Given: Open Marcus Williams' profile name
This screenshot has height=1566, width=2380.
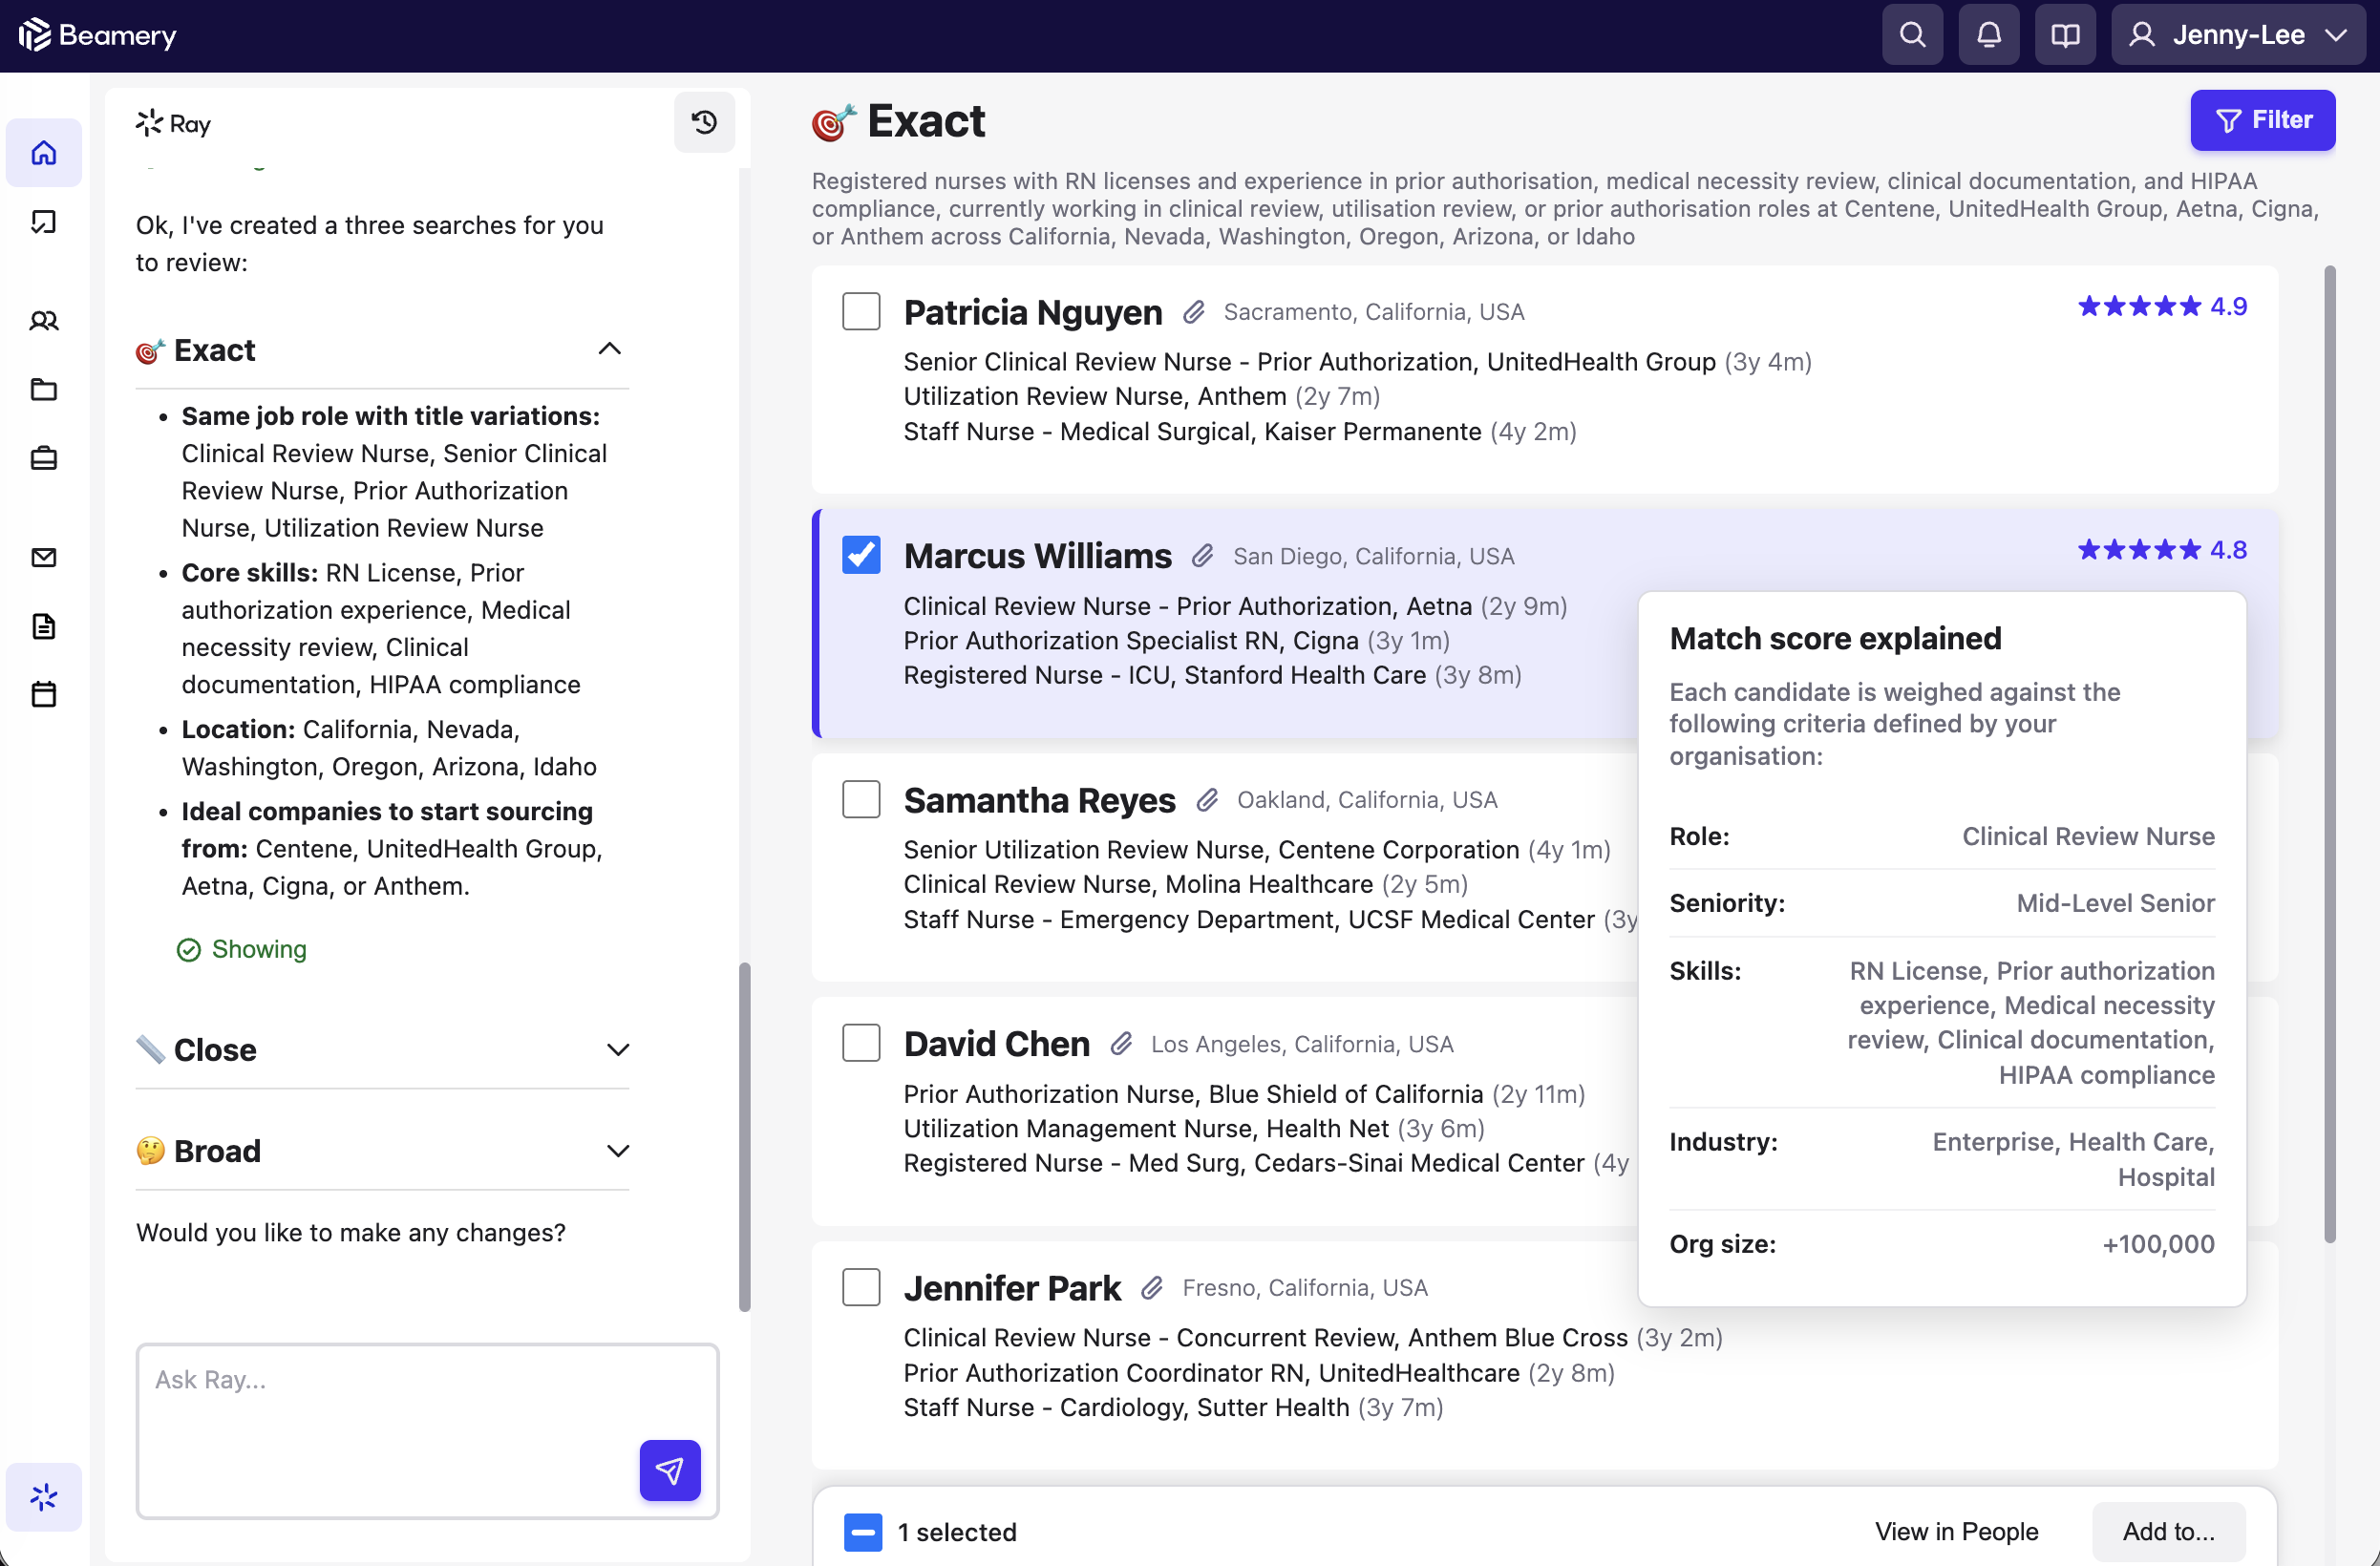Looking at the screenshot, I should tap(1038, 556).
